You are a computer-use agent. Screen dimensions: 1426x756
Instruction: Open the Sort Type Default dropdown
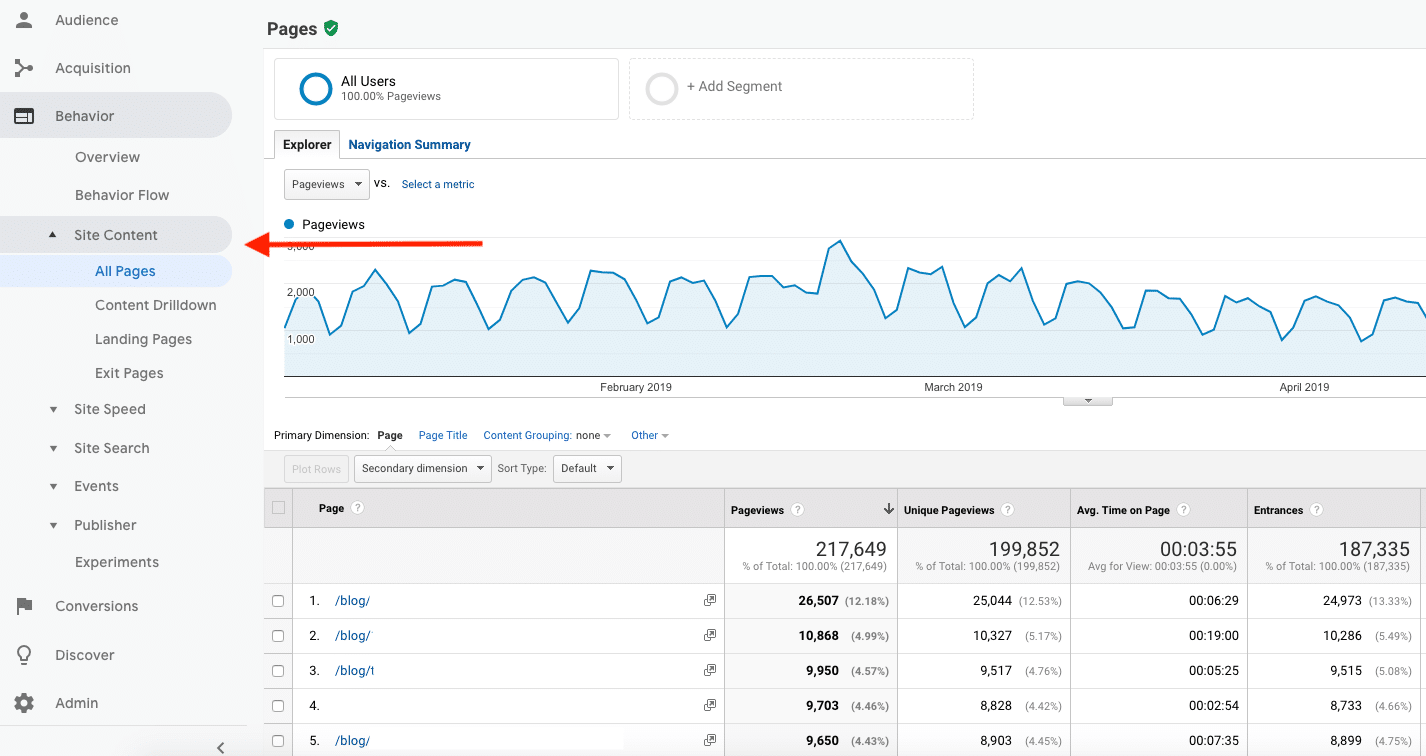click(x=587, y=468)
